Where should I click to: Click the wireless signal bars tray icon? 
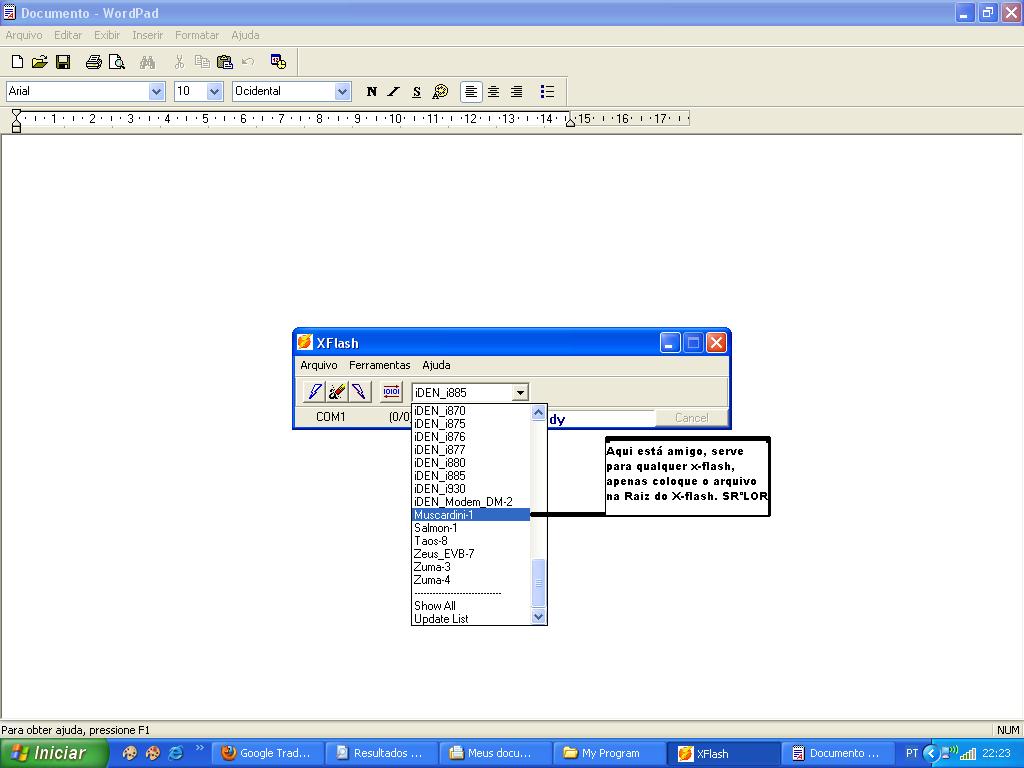coord(968,754)
